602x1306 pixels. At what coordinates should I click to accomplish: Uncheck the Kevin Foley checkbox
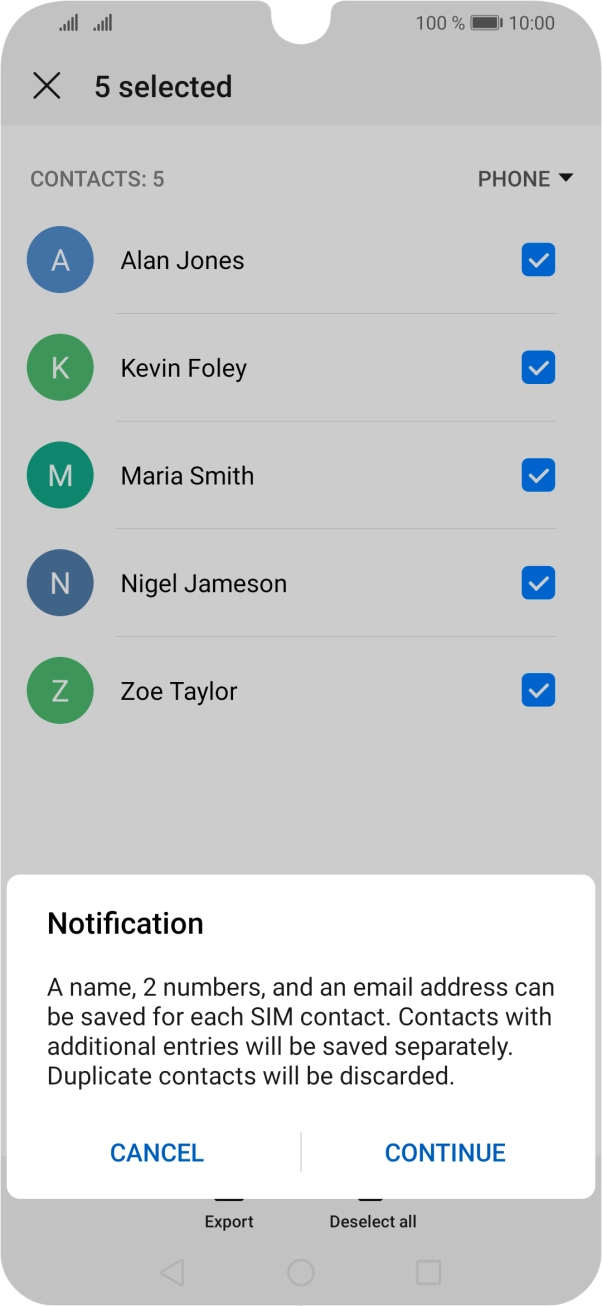coord(538,368)
